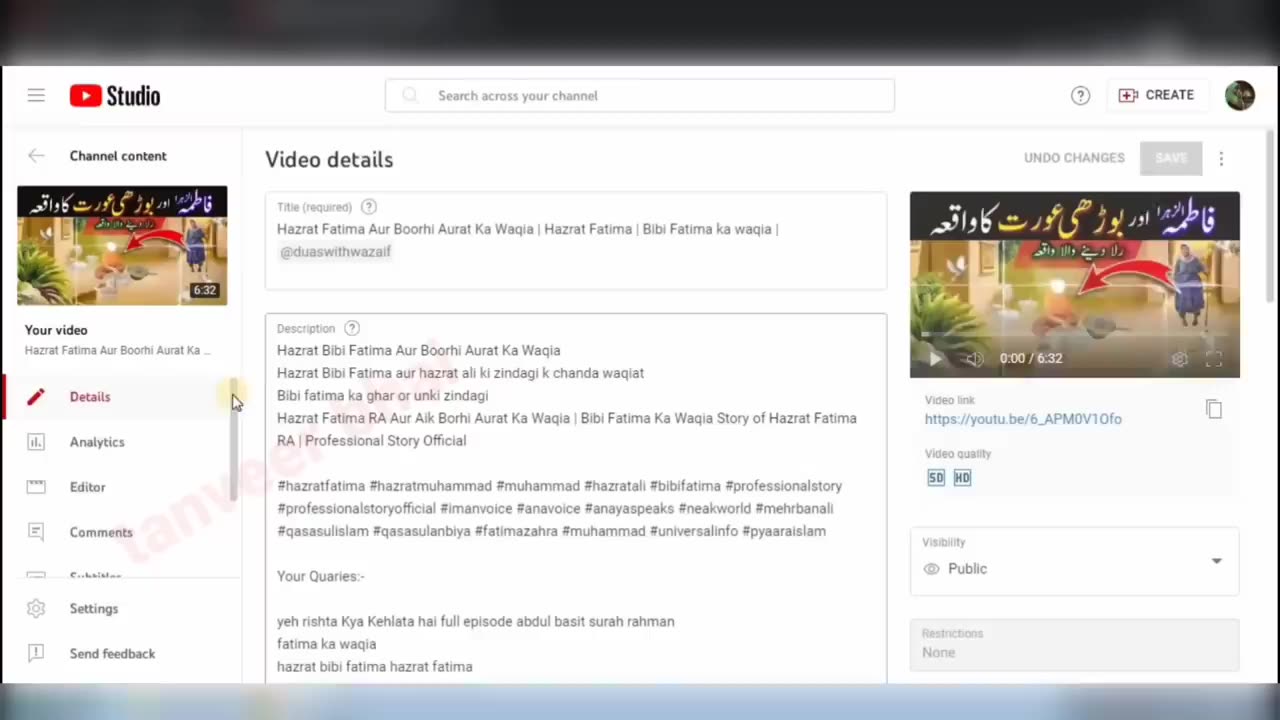Focus the Search across your channel box
The height and width of the screenshot is (720, 1280).
point(640,95)
